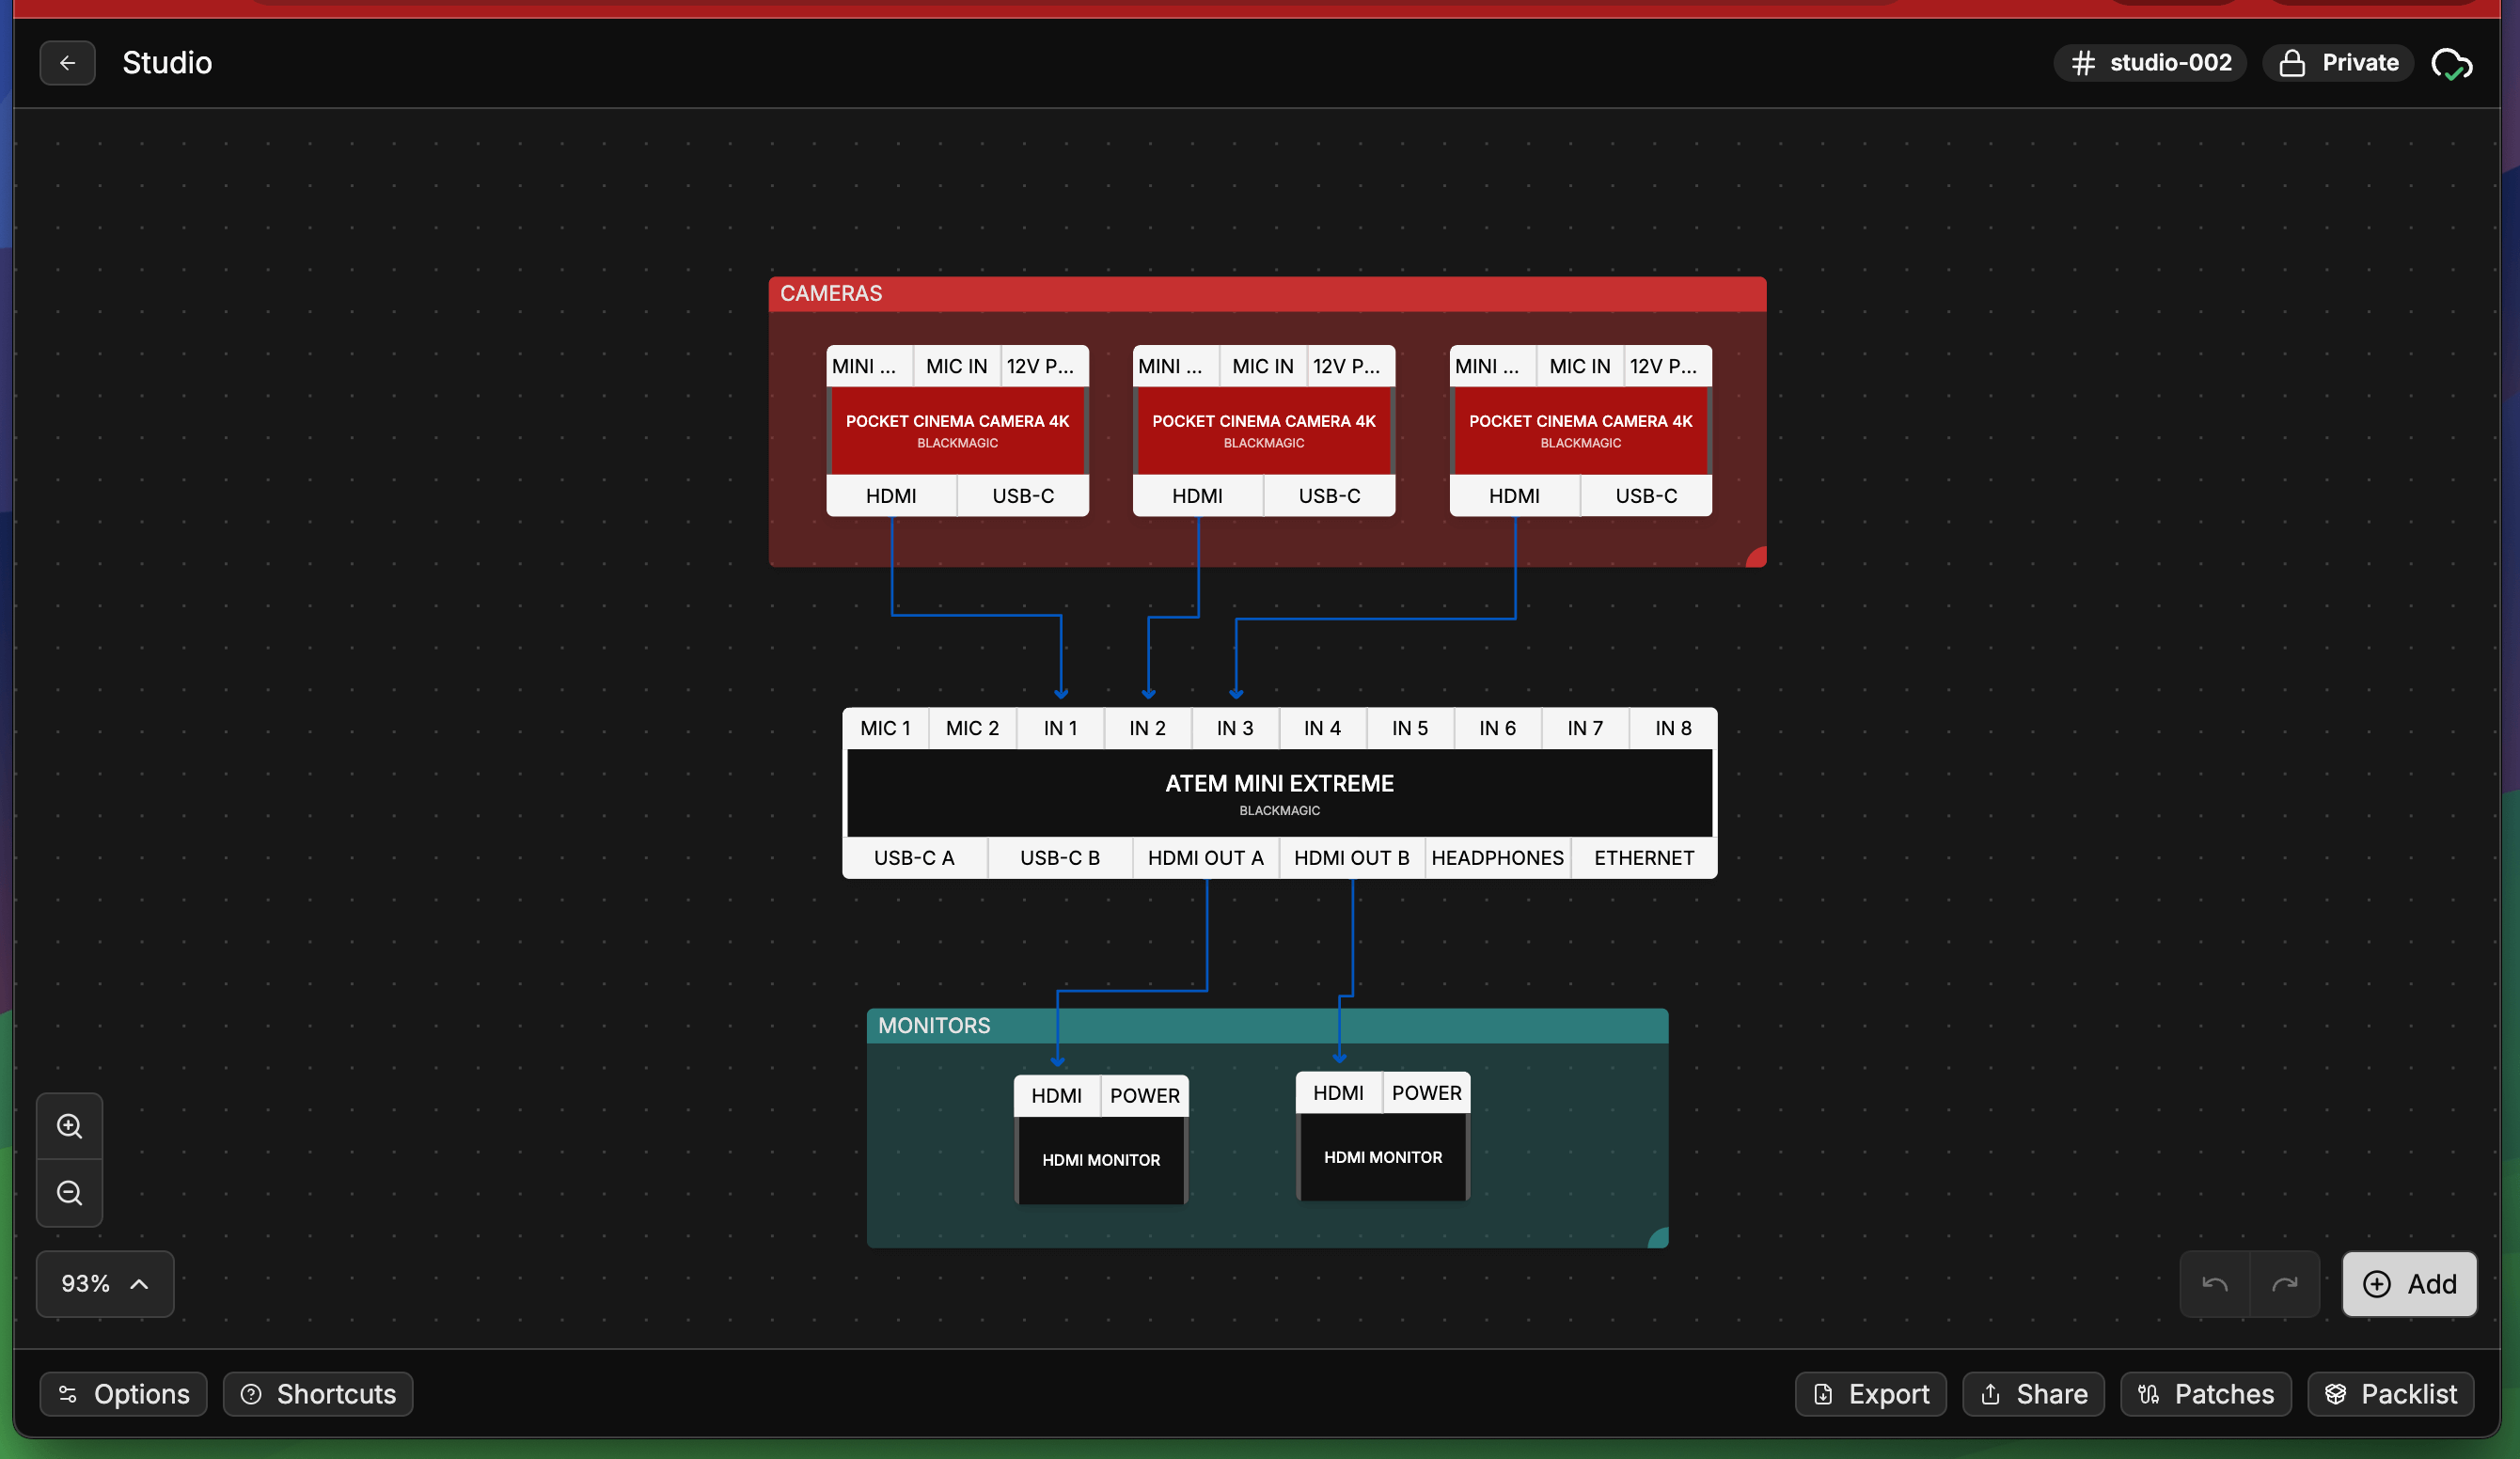Screen dimensions: 2520x1459
Task: Open the Shortcuts panel
Action: pos(318,1394)
